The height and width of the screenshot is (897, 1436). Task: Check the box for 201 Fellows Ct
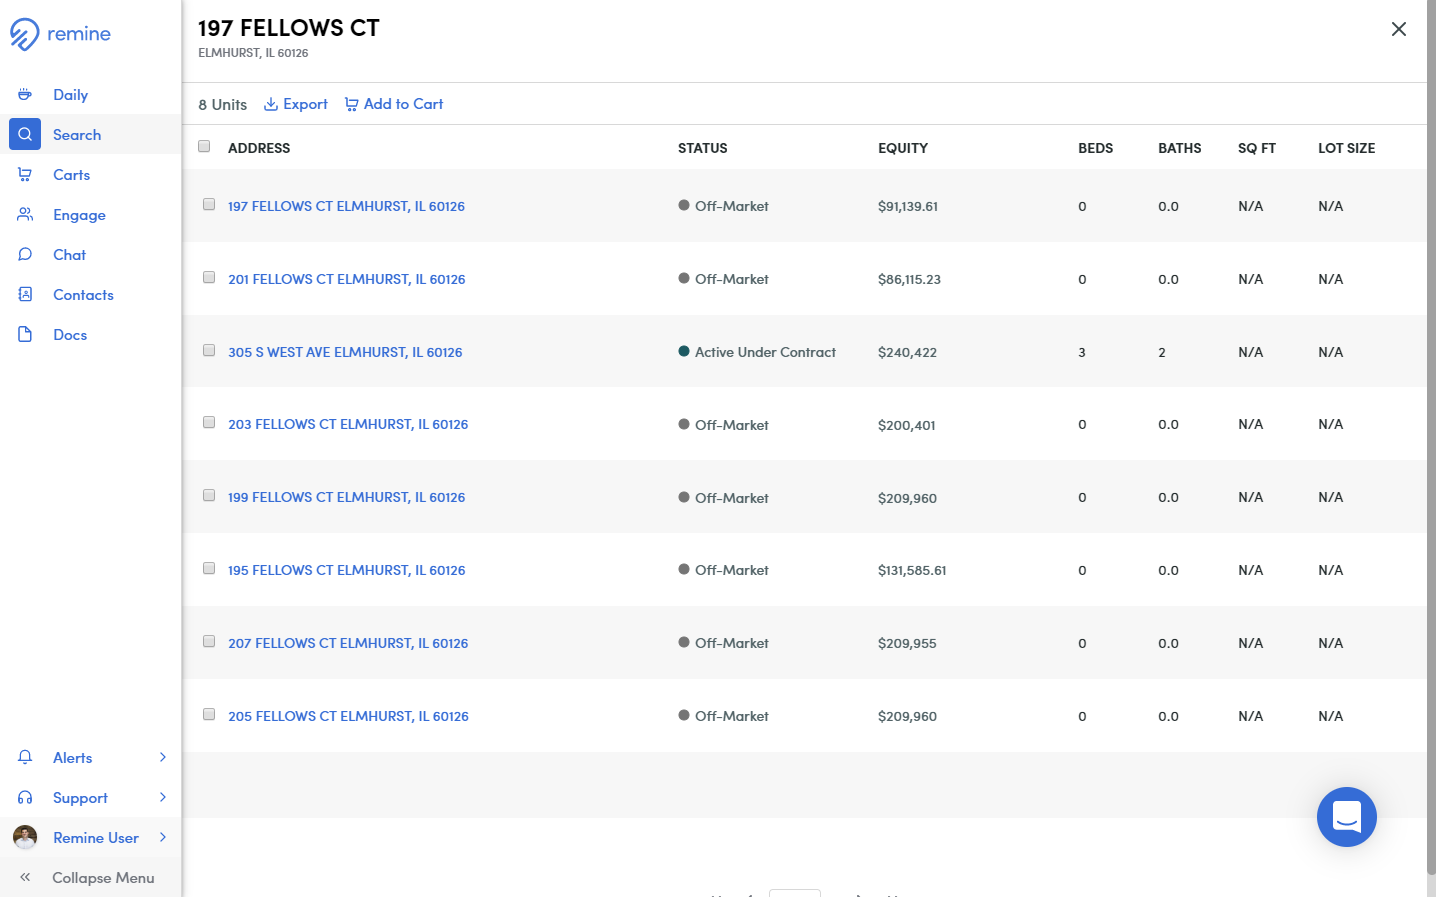209,277
